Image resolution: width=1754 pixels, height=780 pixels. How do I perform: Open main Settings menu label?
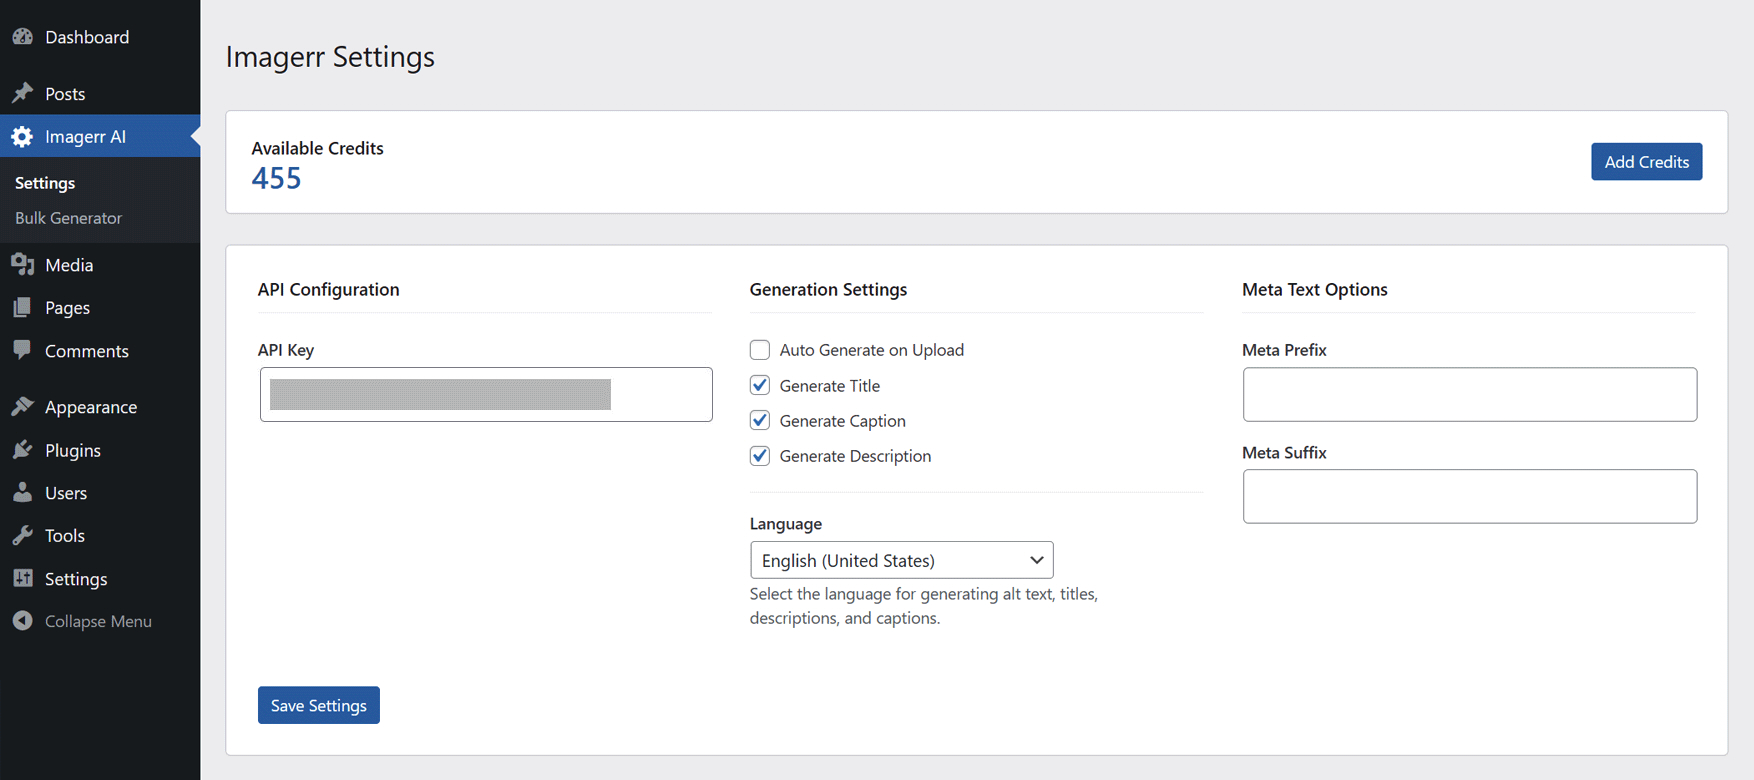click(x=76, y=579)
